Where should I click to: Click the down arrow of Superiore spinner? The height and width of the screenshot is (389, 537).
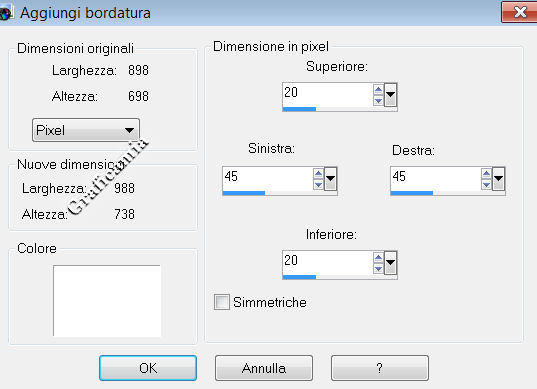(378, 101)
